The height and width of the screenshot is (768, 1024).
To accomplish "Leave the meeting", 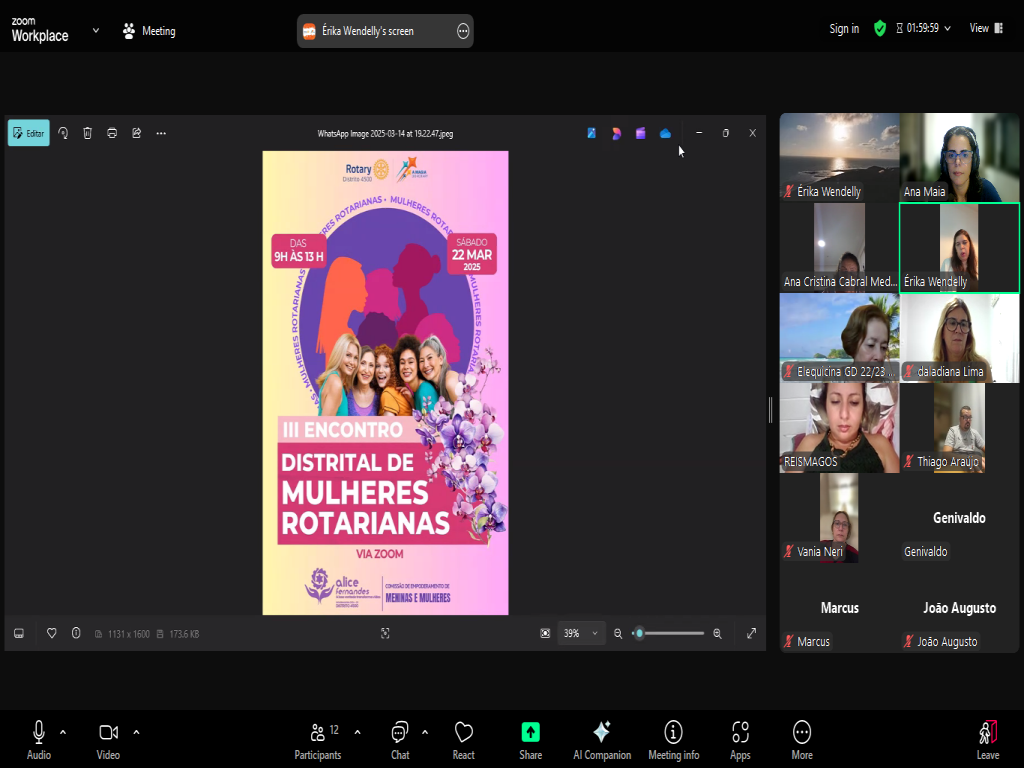I will pos(987,738).
